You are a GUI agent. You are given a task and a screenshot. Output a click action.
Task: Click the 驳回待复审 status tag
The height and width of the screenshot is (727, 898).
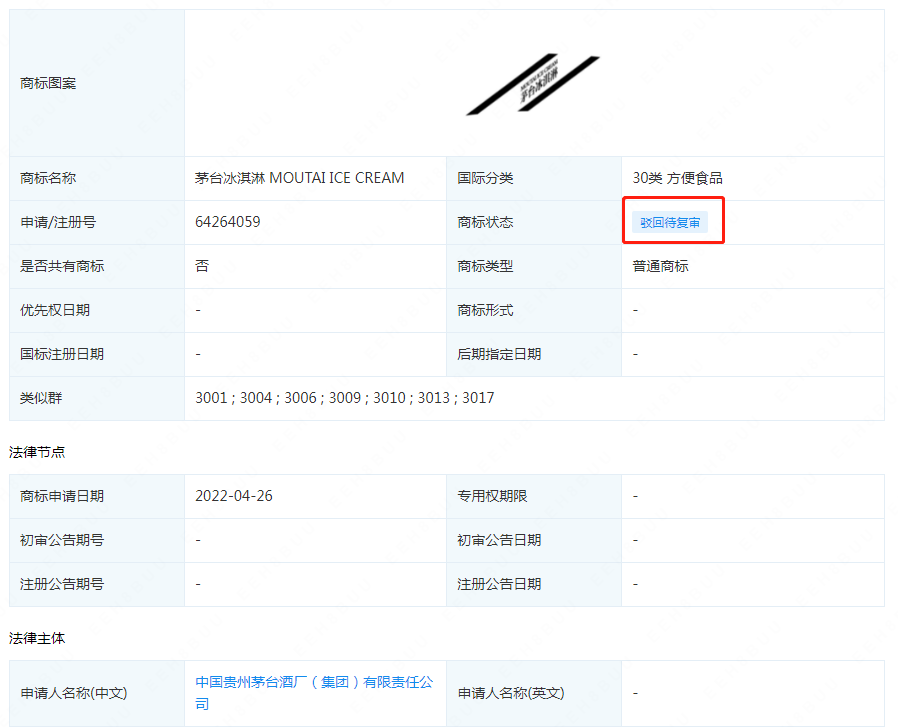pyautogui.click(x=670, y=222)
